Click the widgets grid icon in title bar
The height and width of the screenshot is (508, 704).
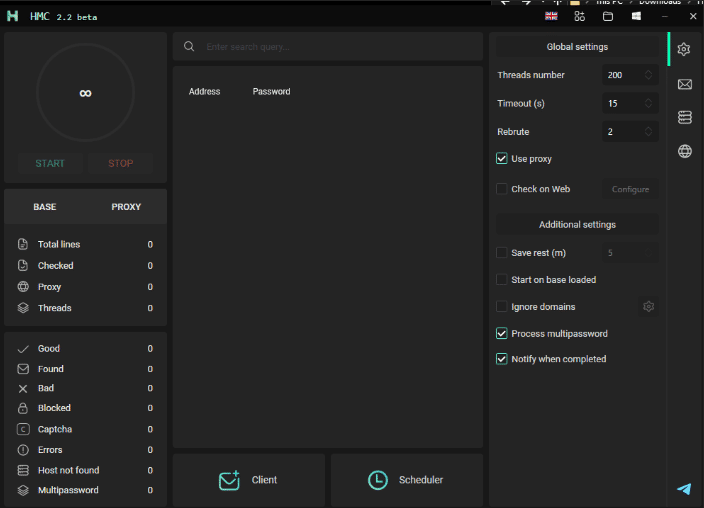[579, 16]
